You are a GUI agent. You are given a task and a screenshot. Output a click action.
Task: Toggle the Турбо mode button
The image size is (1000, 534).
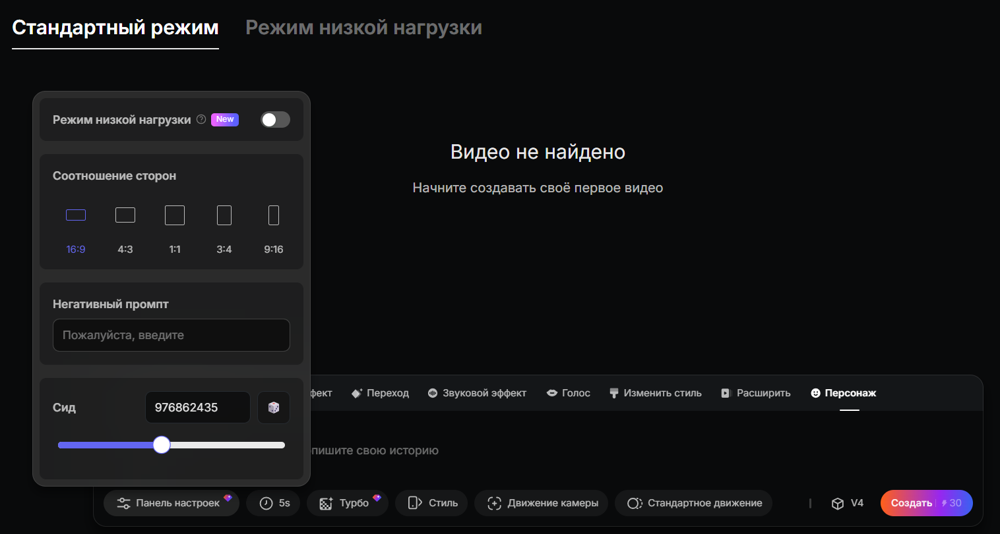348,503
